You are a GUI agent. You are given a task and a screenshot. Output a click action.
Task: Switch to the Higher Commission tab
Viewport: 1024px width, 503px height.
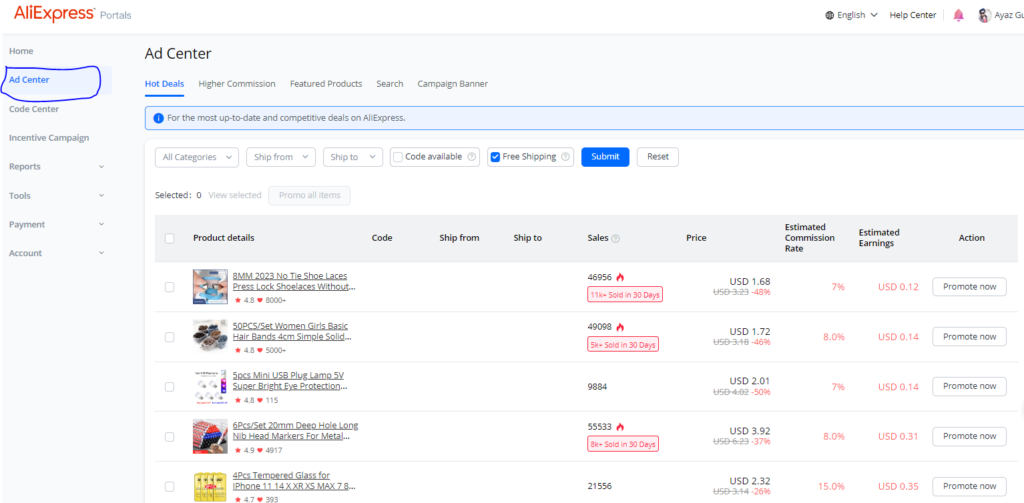237,84
